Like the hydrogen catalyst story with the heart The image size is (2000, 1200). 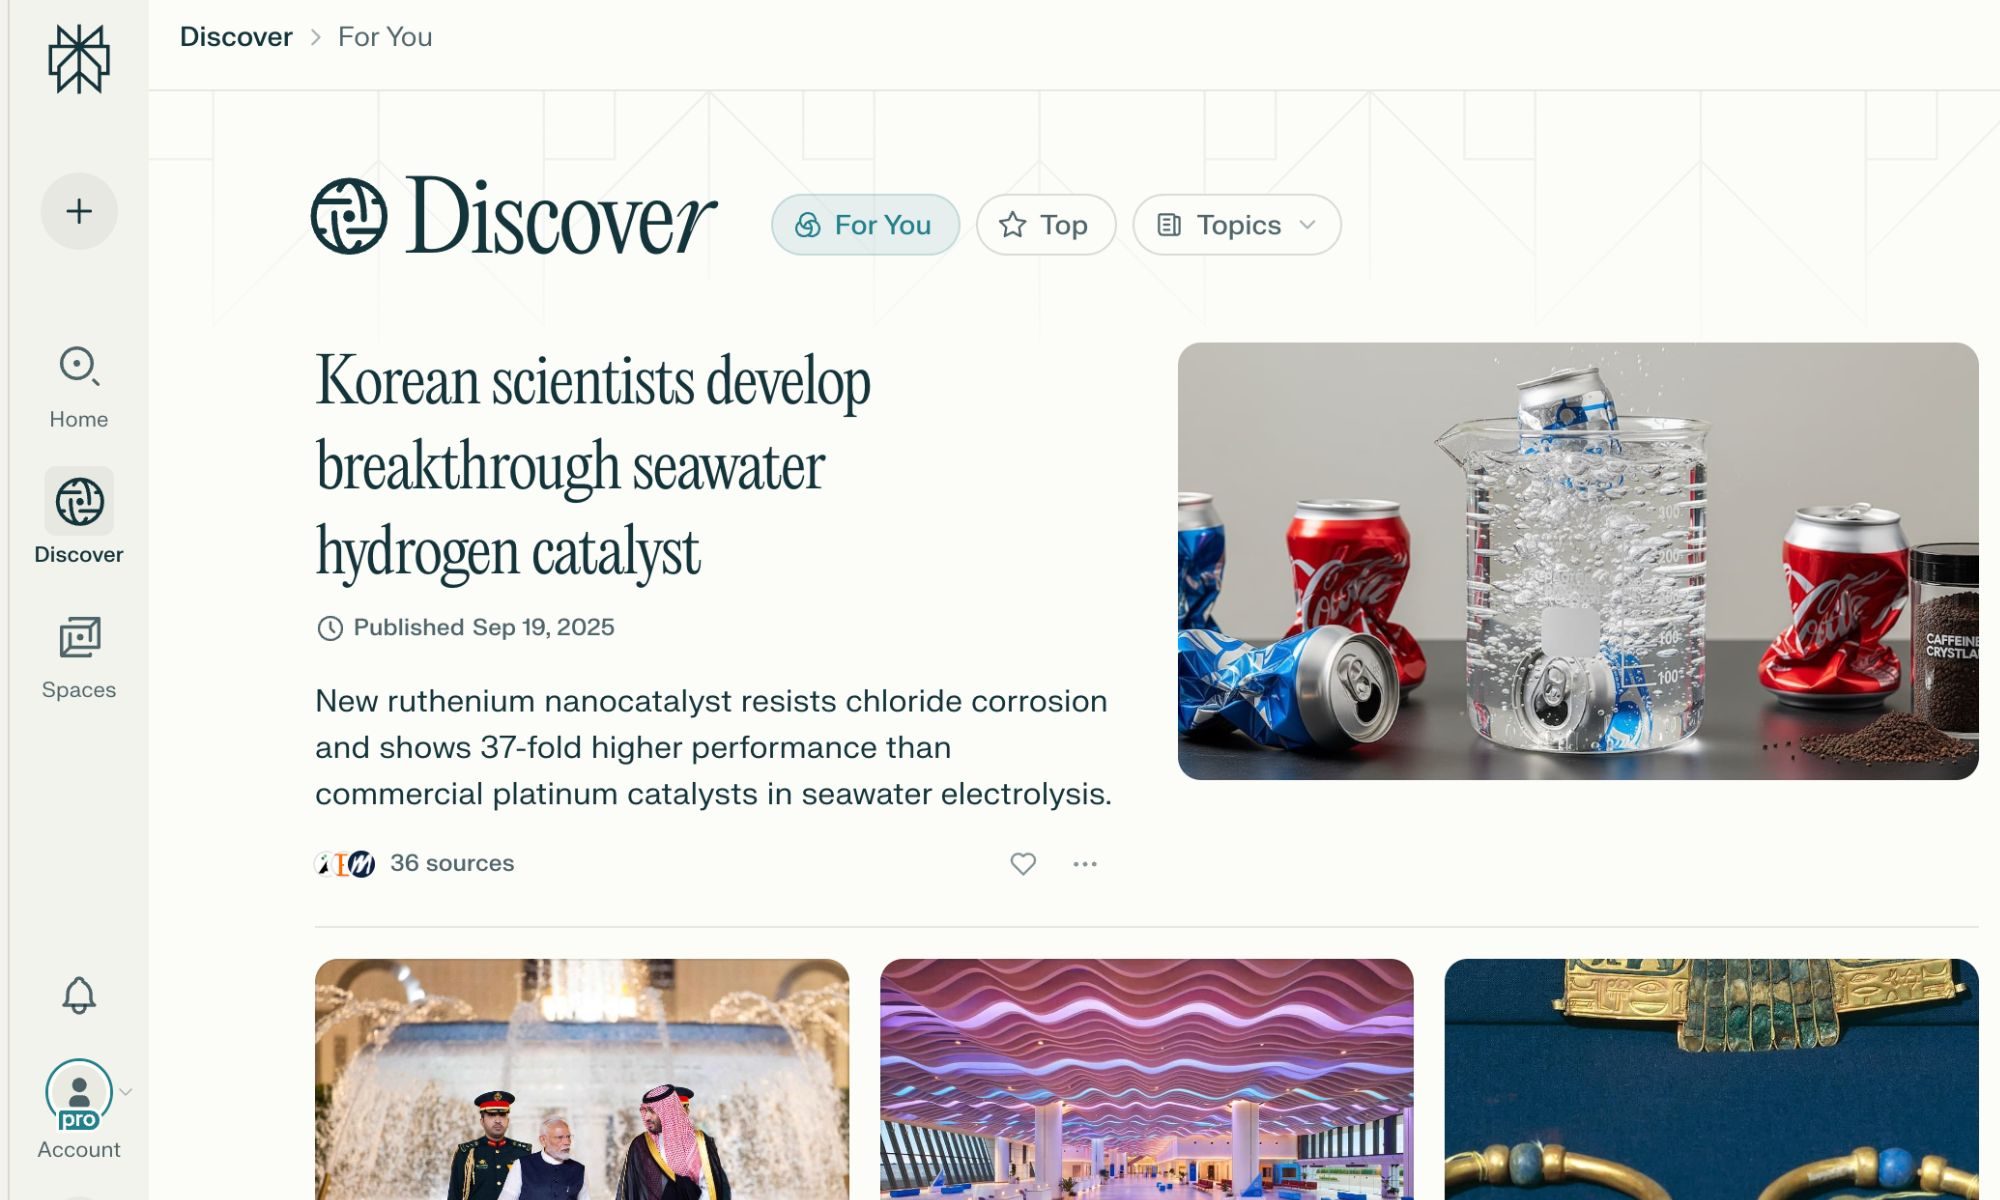click(x=1023, y=863)
